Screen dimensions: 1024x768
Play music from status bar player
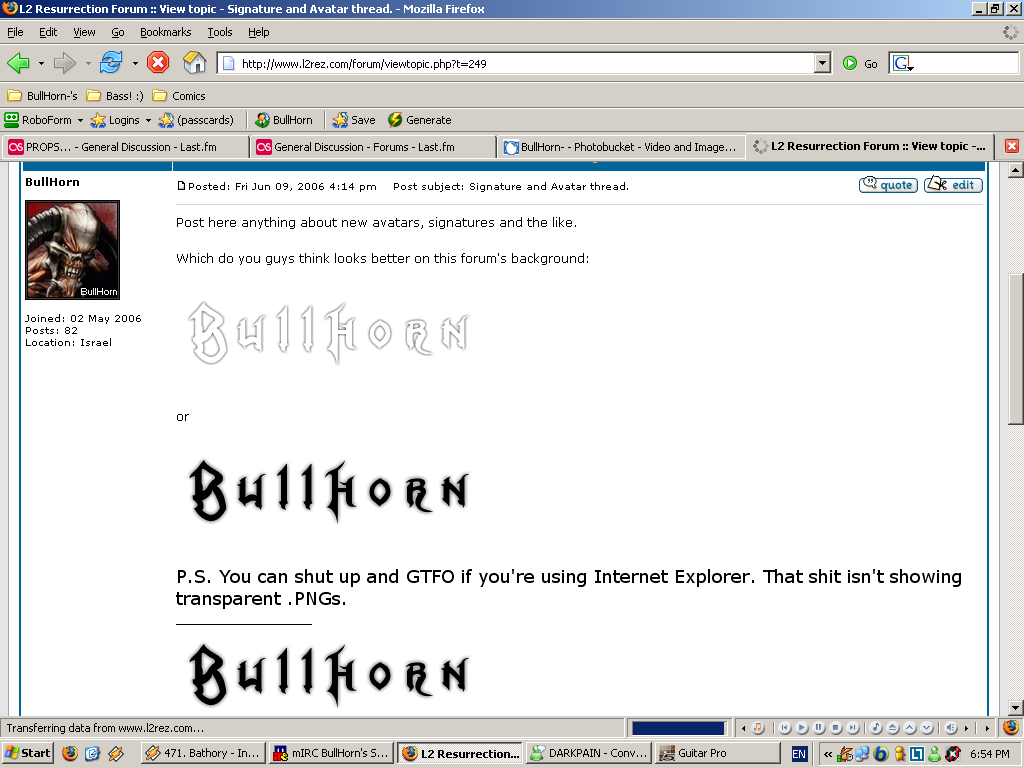click(802, 728)
